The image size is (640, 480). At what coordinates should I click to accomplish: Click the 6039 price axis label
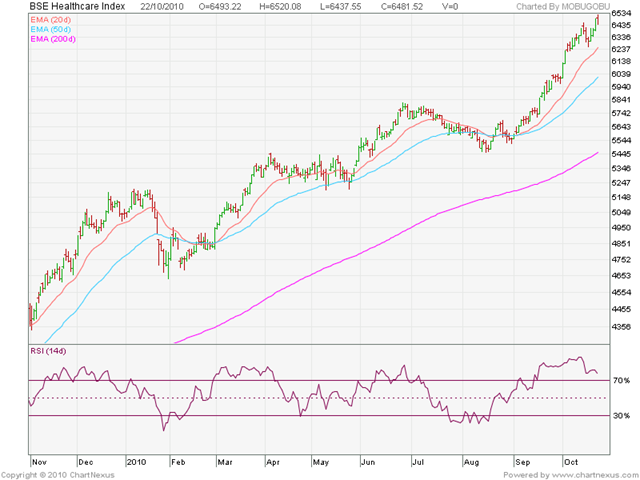click(621, 74)
